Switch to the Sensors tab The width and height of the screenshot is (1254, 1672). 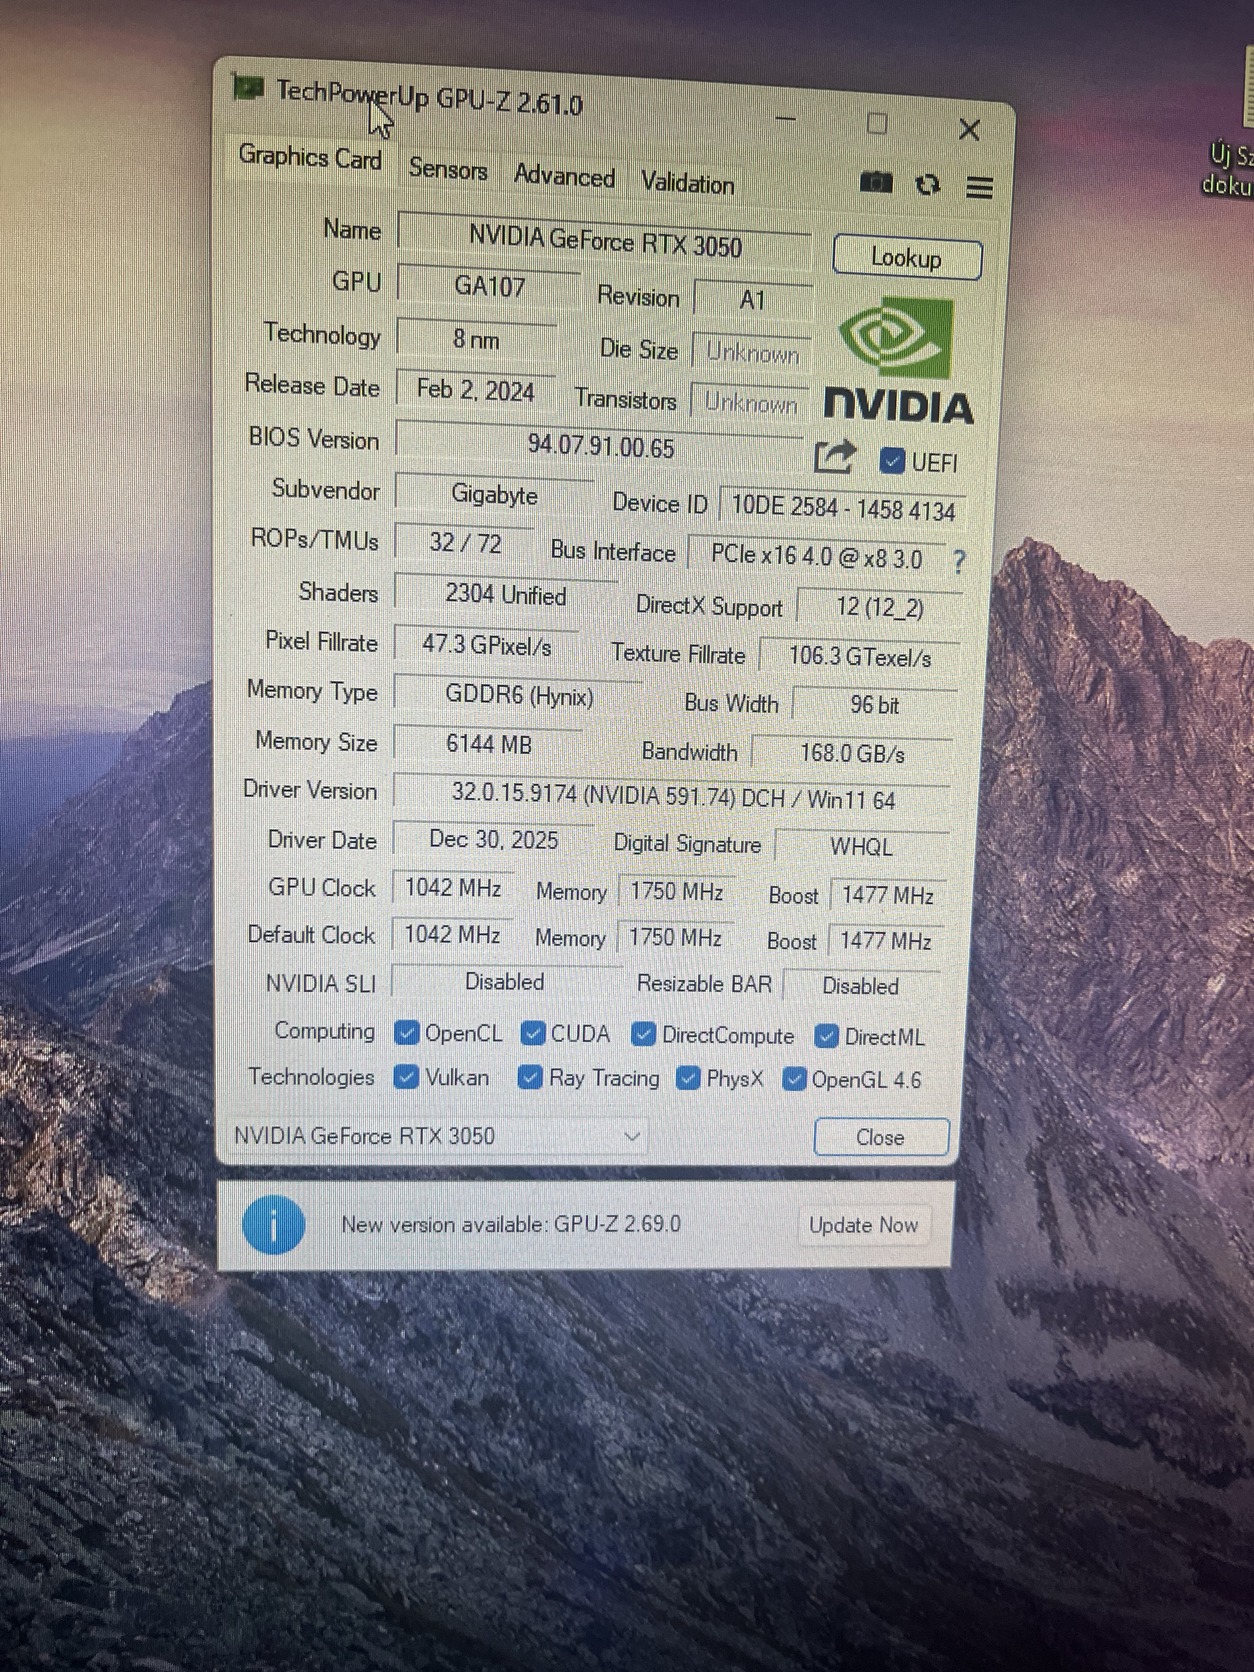point(448,169)
